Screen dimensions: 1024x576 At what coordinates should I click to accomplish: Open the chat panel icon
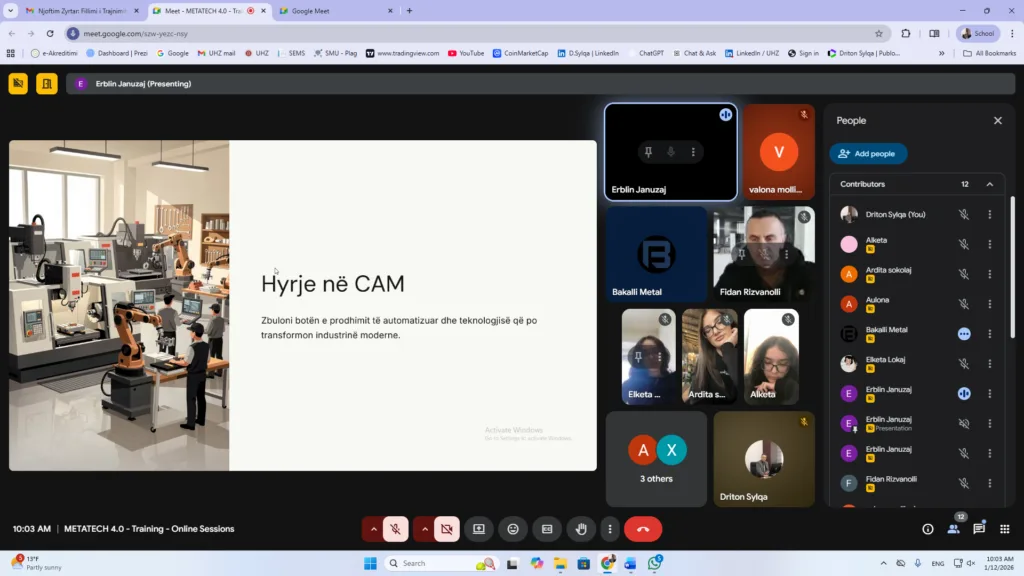click(979, 529)
